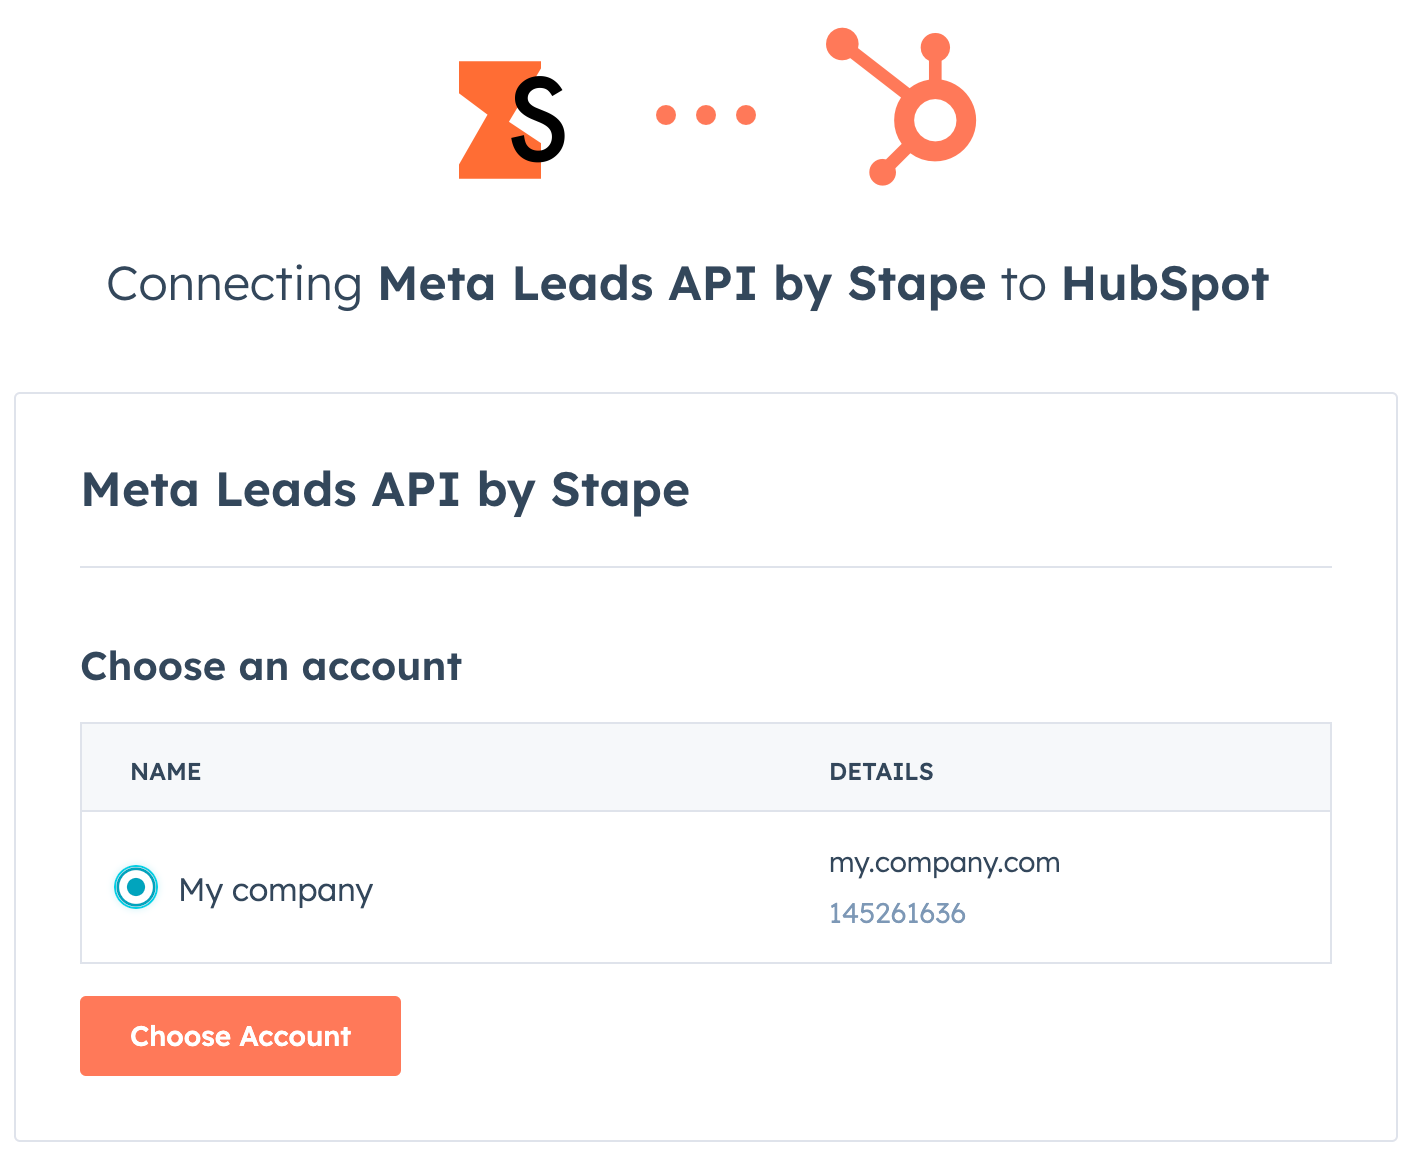1408x1157 pixels.
Task: Click the my.company.com domain text
Action: click(x=944, y=863)
